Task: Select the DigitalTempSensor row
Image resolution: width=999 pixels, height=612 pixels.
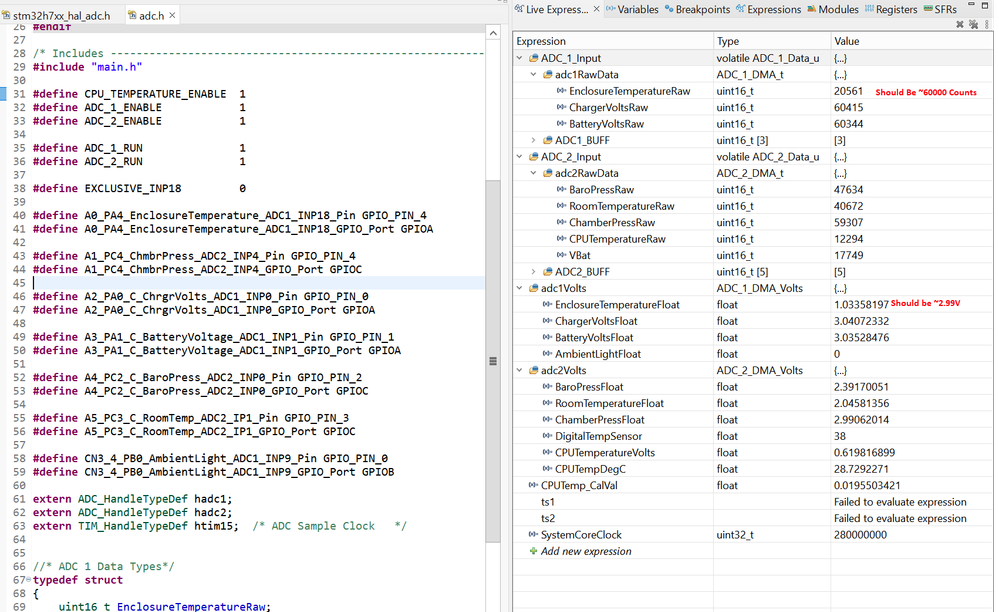Action: (x=752, y=436)
